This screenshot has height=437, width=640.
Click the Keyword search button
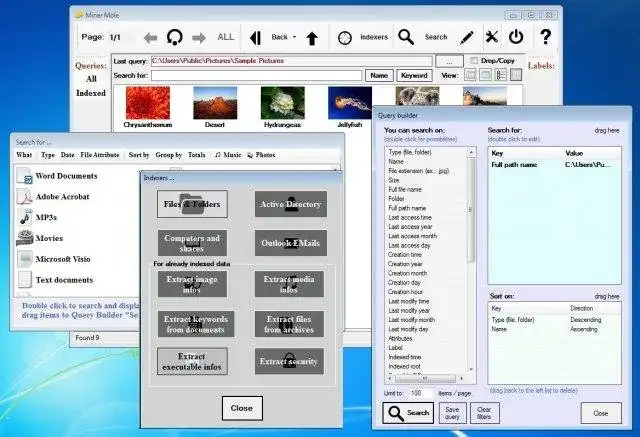coord(414,75)
